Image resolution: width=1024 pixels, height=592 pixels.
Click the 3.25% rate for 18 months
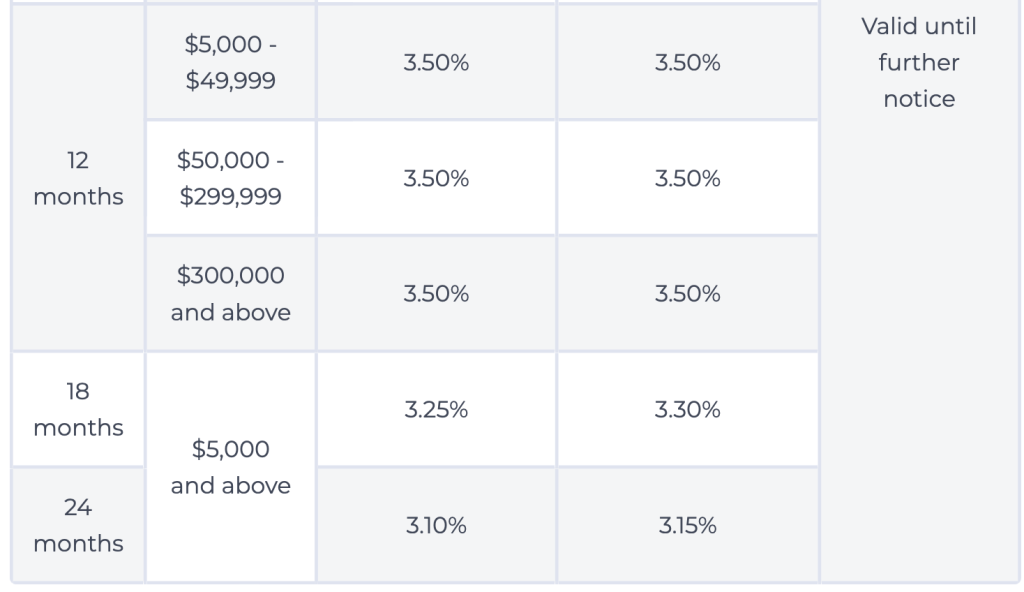point(436,410)
